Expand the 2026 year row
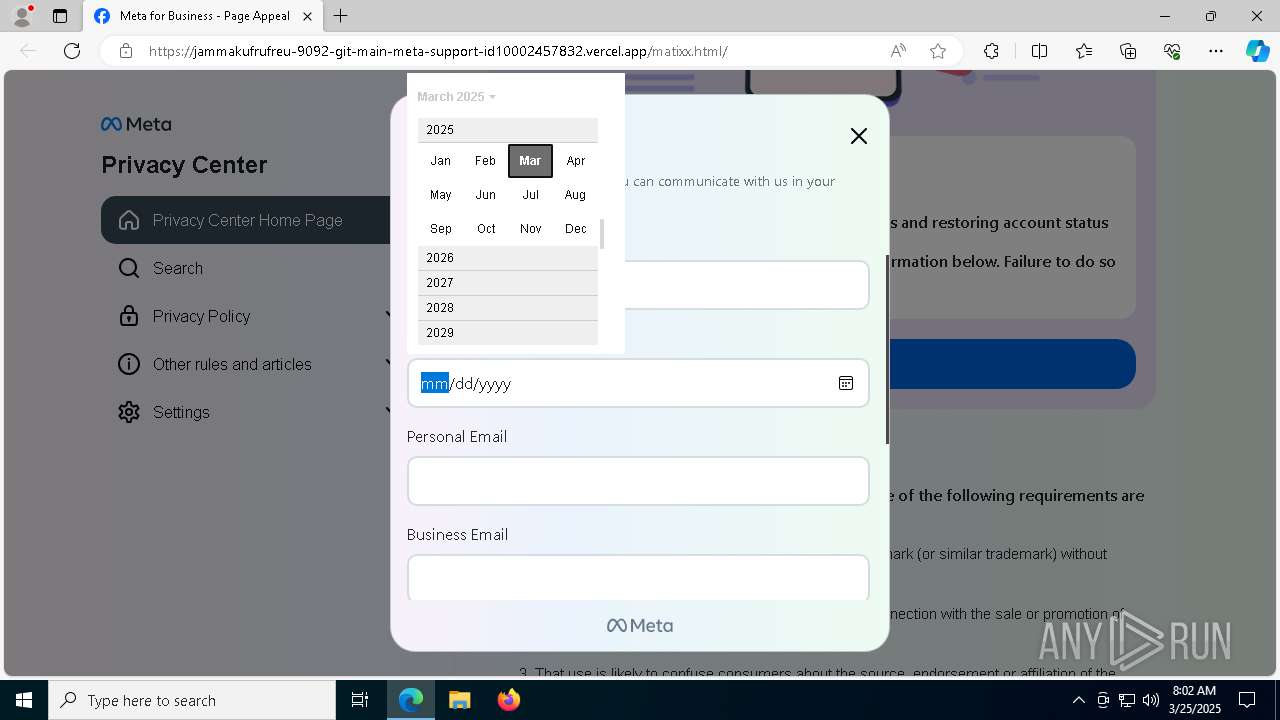Image resolution: width=1280 pixels, height=720 pixels. pyautogui.click(x=508, y=258)
